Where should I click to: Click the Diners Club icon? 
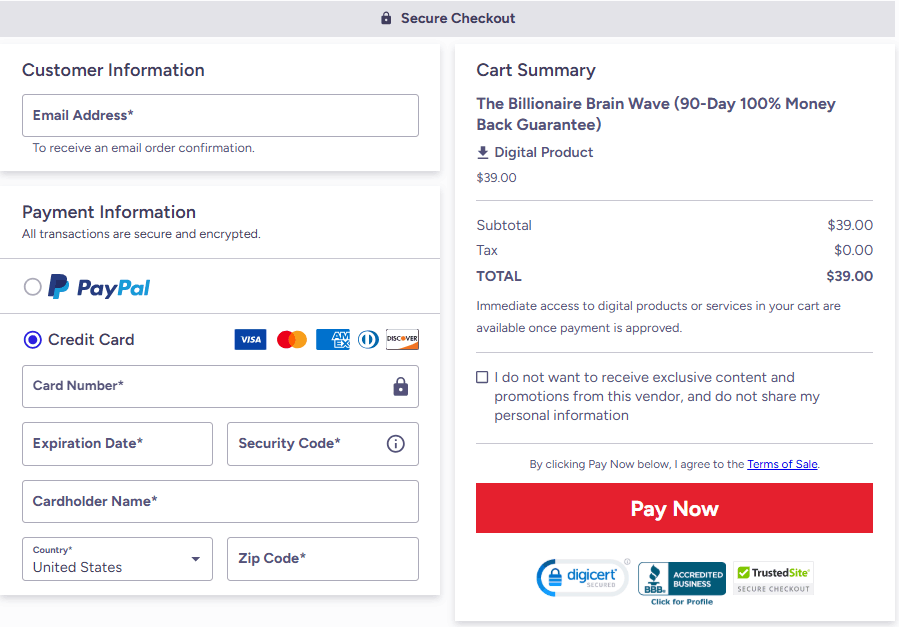coord(367,339)
